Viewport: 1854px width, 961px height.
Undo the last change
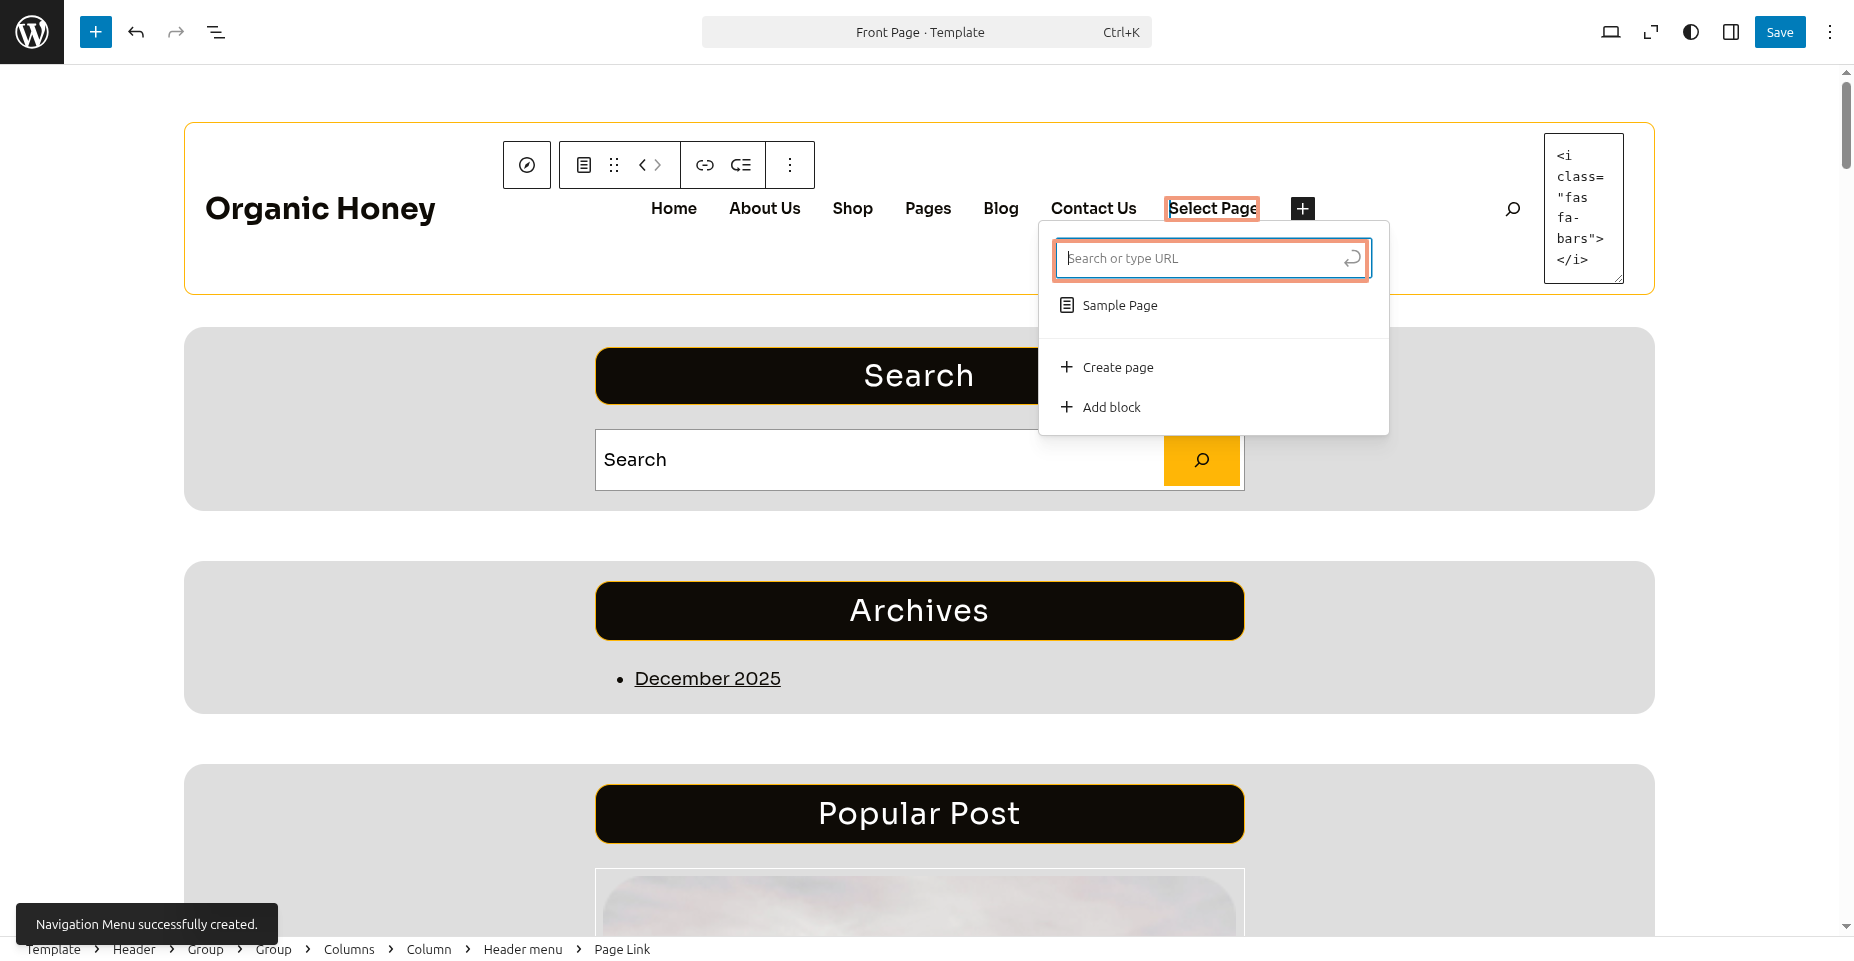click(136, 32)
